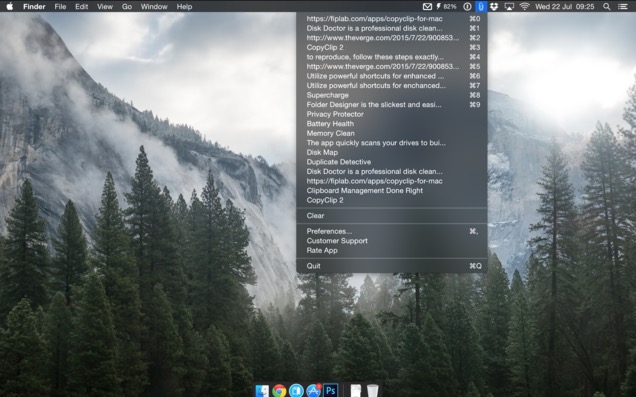This screenshot has height=397, width=636.
Task: Select the 'Folder Designer is the slickest' clip
Action: point(392,105)
